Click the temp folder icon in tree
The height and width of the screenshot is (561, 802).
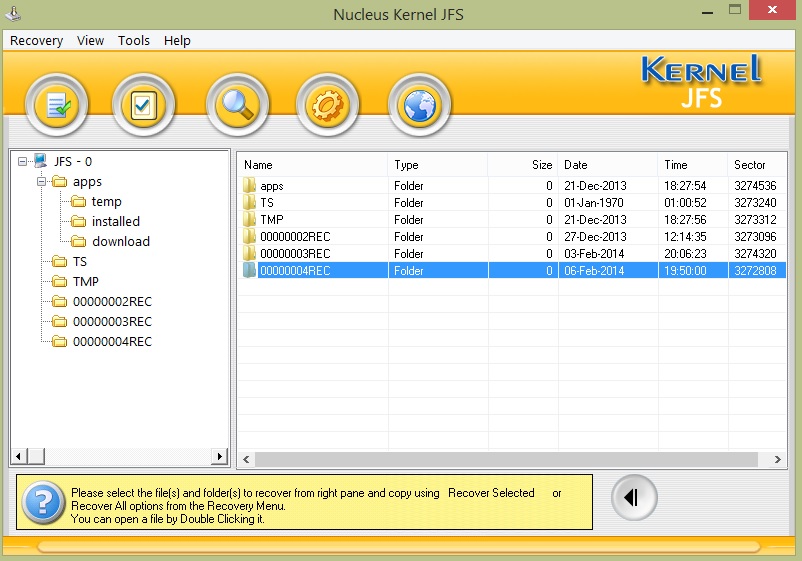78,201
